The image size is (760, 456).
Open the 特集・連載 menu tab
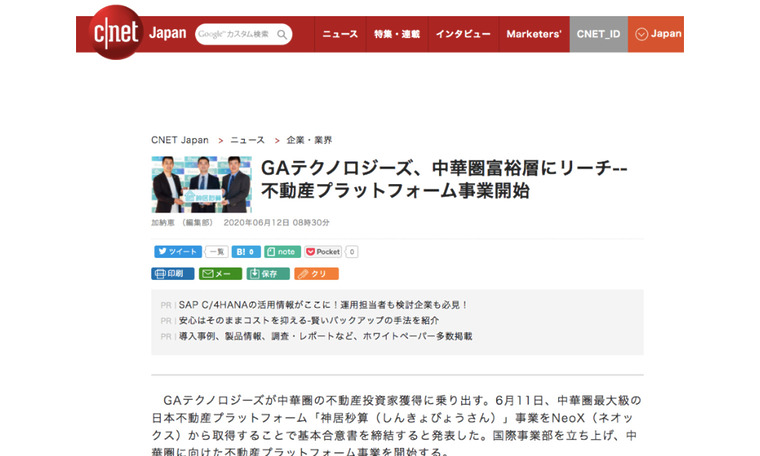coord(396,34)
